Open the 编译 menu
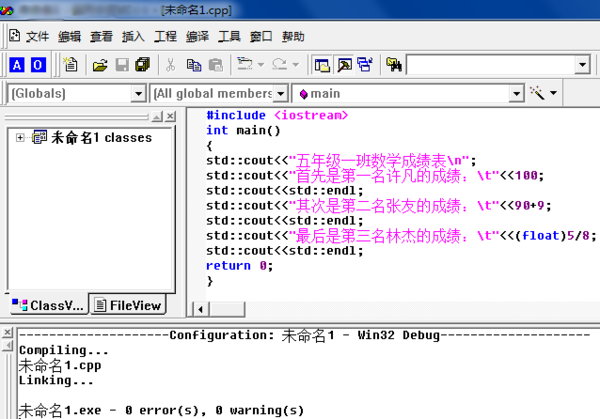This screenshot has width=600, height=419. coord(197,37)
